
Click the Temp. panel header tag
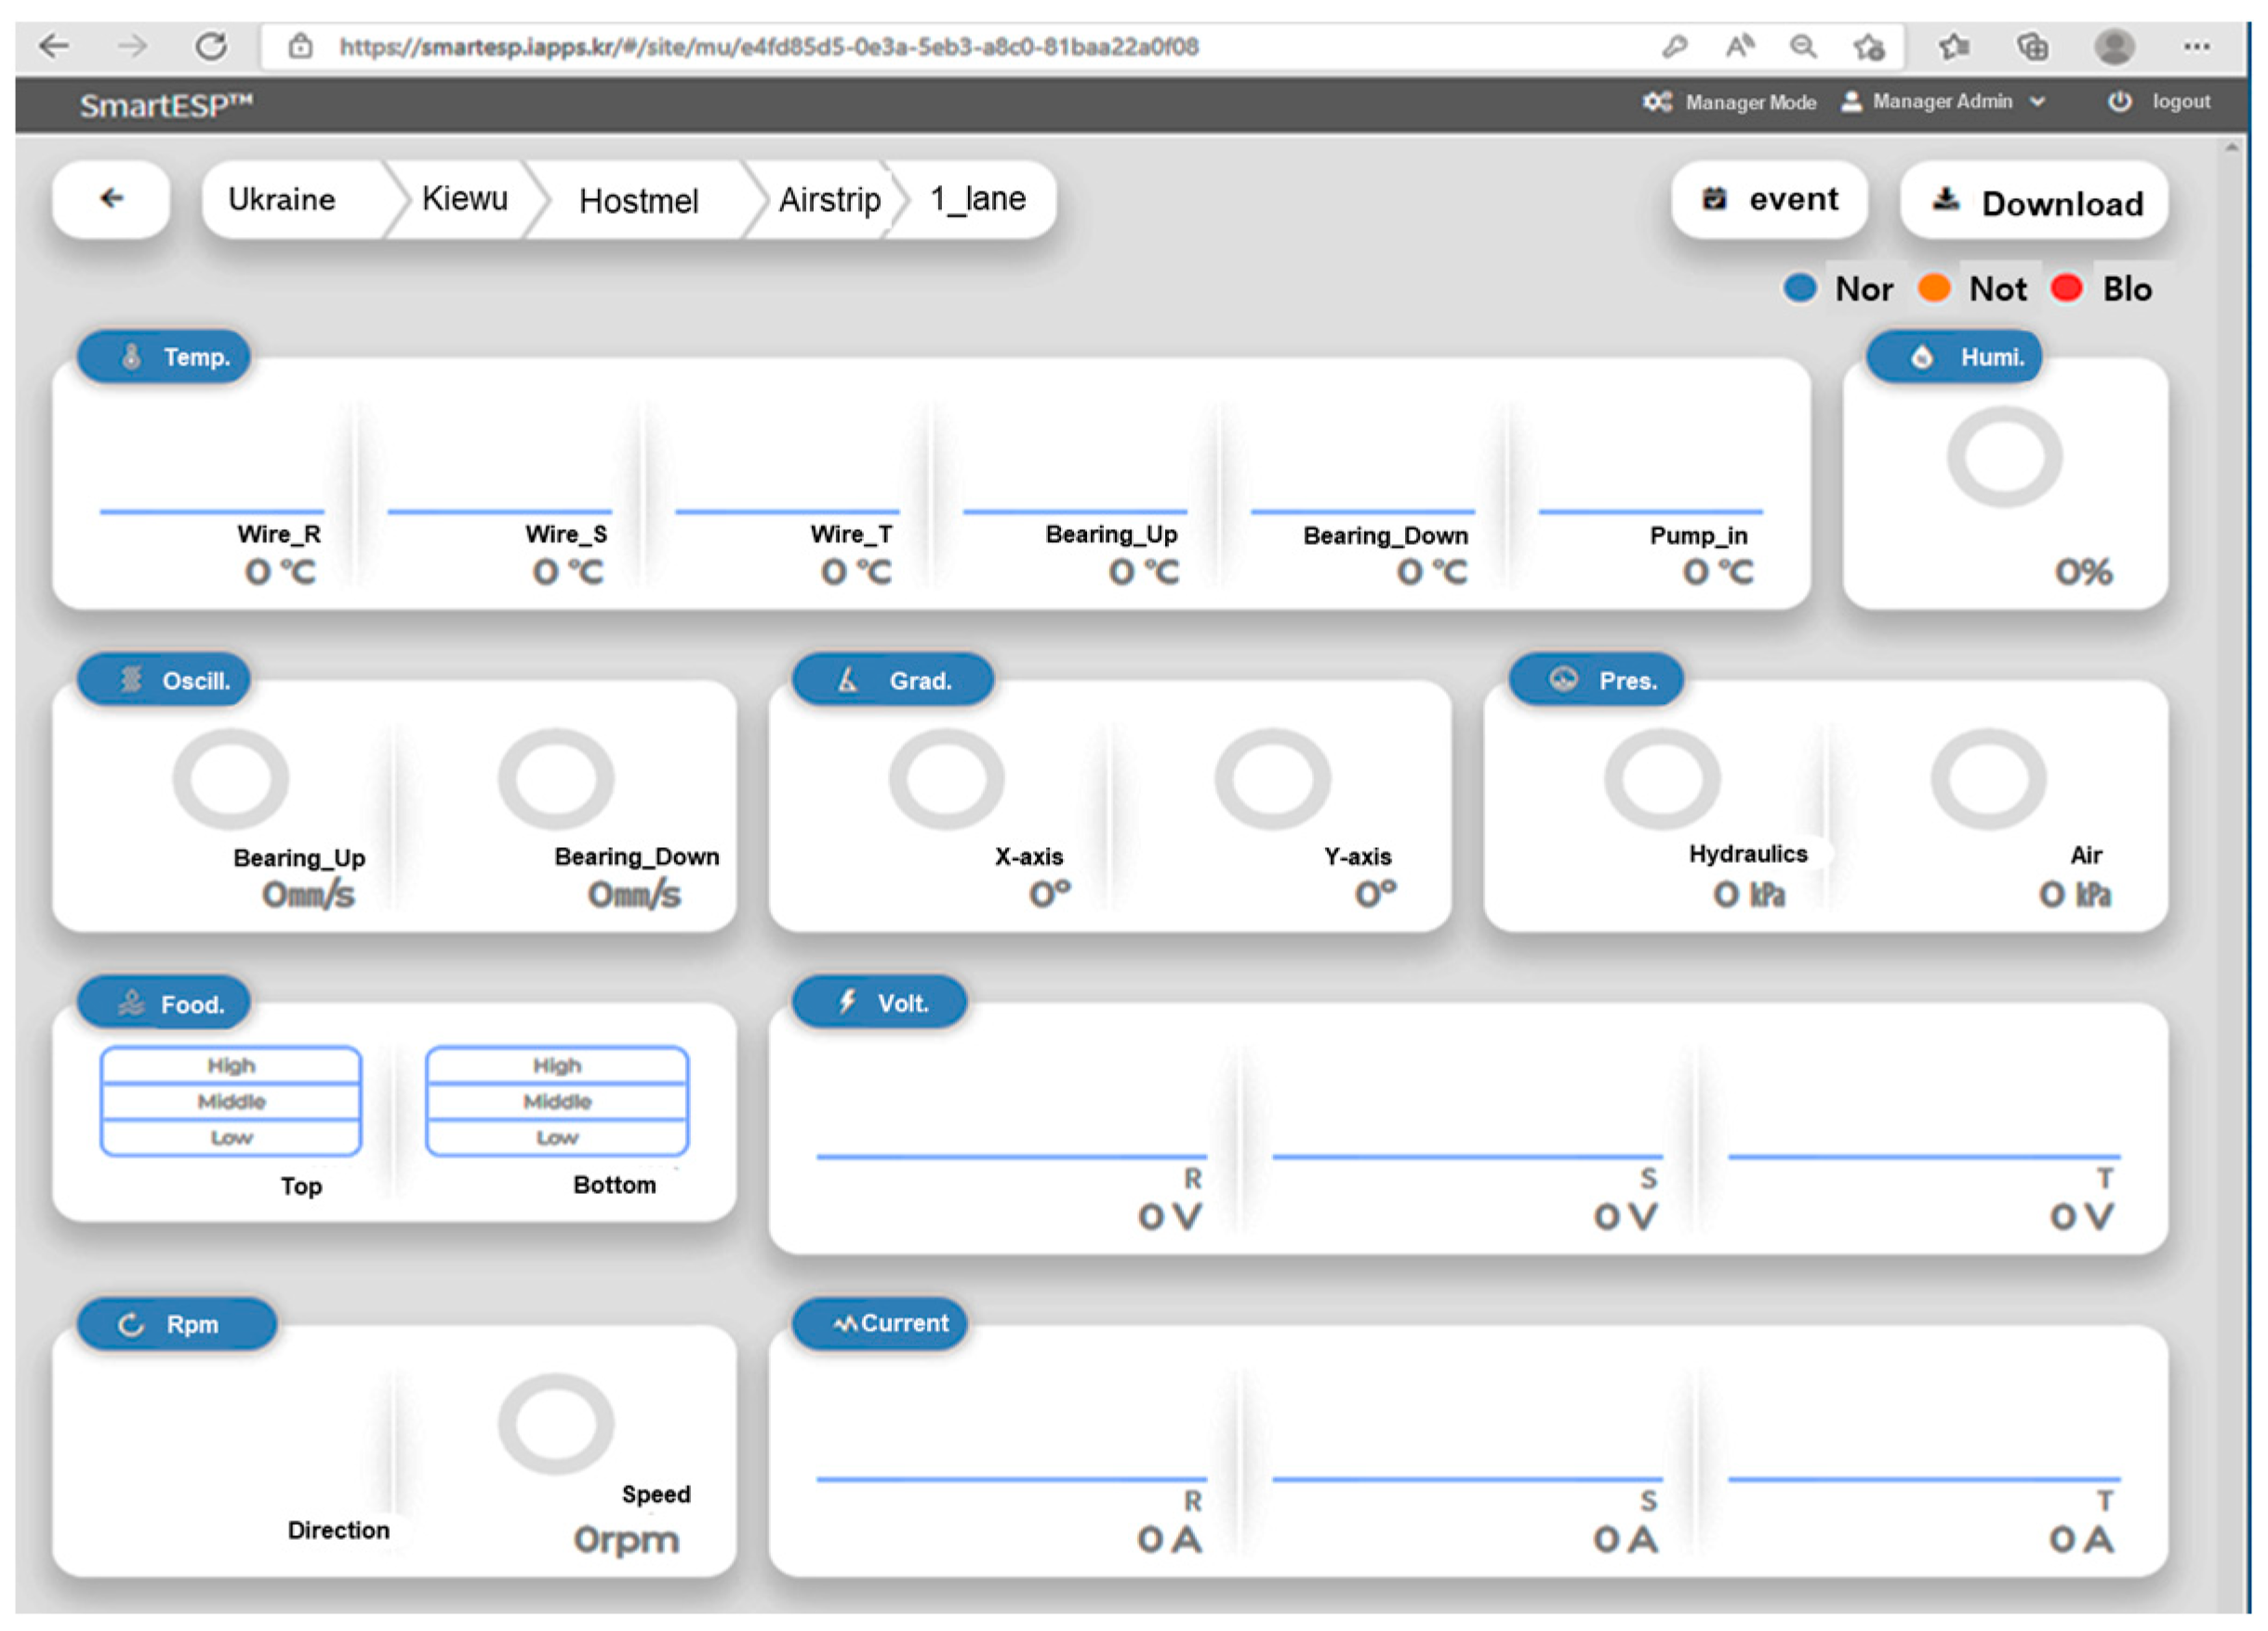tap(164, 357)
